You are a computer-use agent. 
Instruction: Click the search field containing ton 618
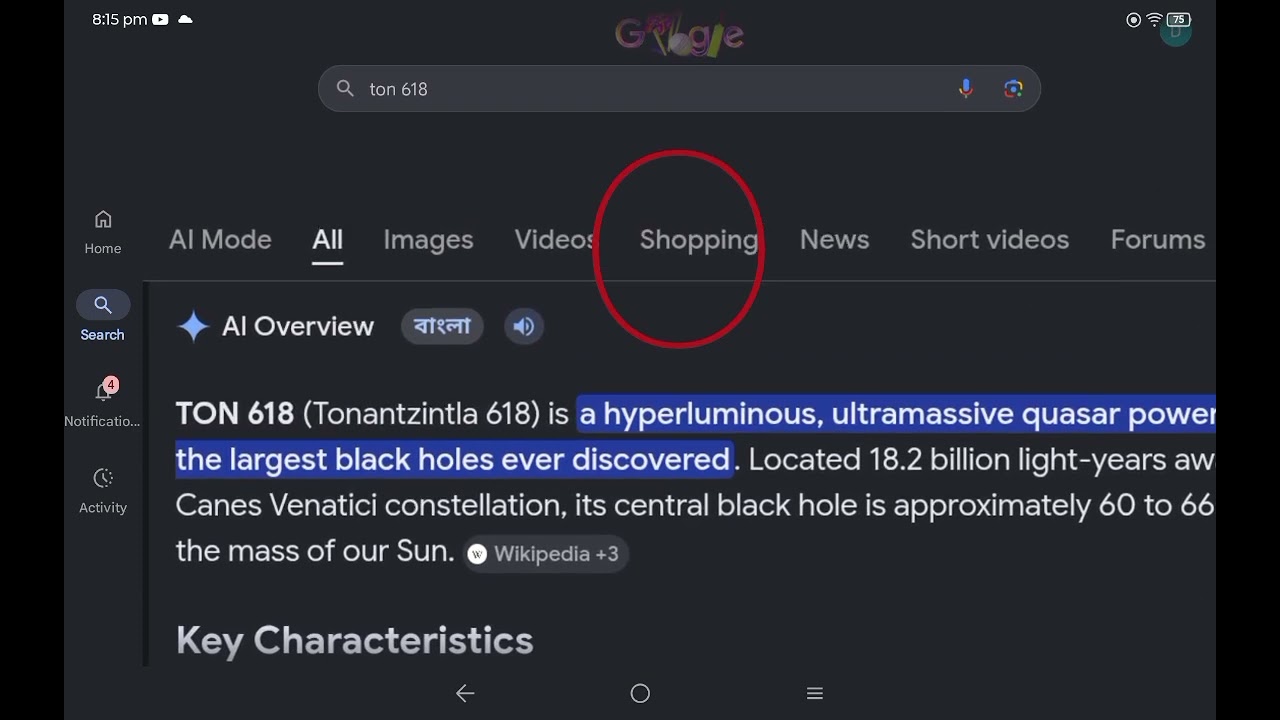coord(679,89)
